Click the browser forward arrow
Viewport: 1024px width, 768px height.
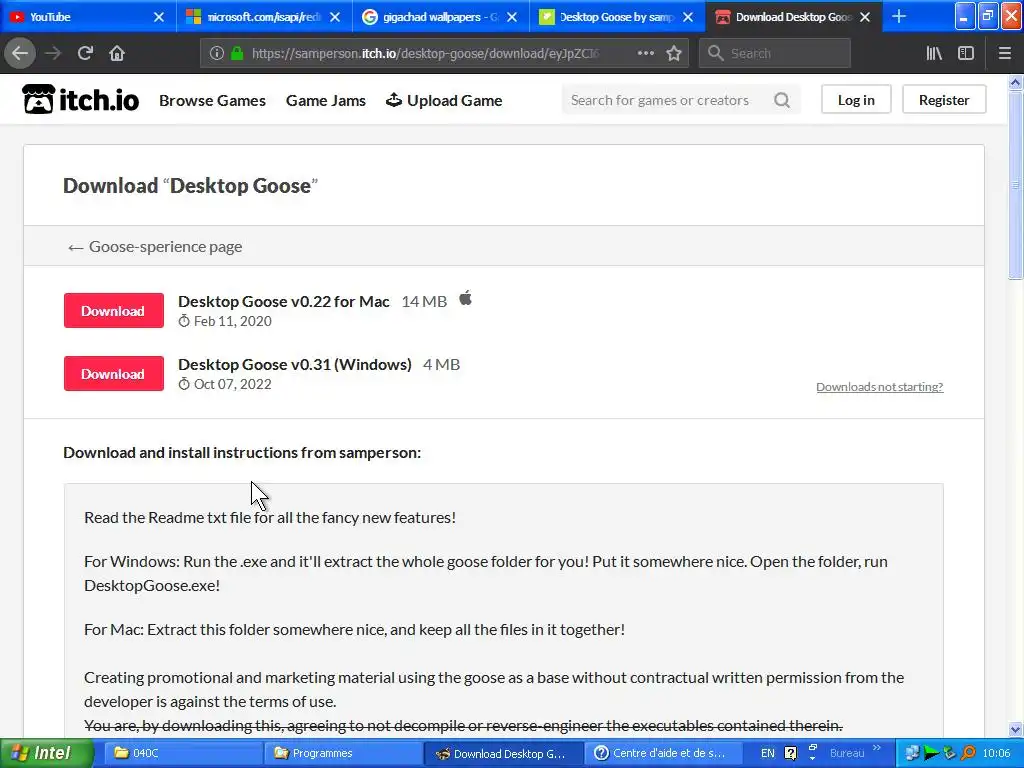coord(53,53)
